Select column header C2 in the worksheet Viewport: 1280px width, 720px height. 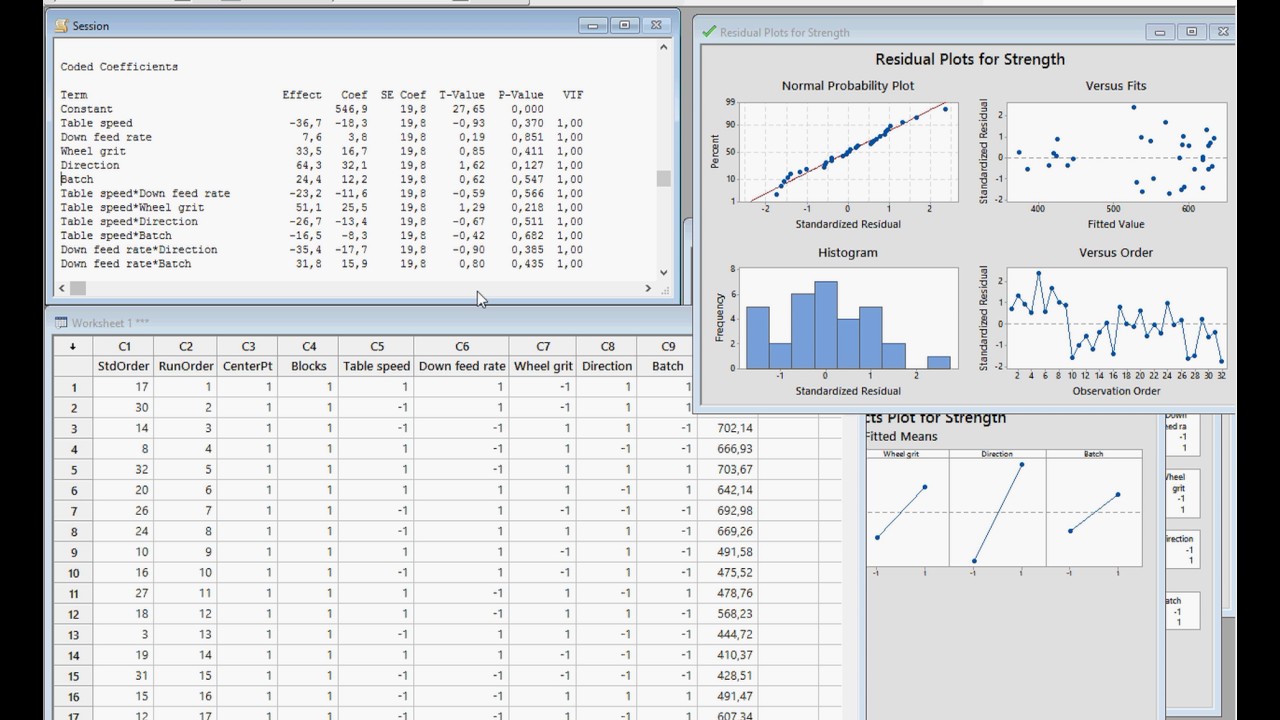pyautogui.click(x=186, y=346)
